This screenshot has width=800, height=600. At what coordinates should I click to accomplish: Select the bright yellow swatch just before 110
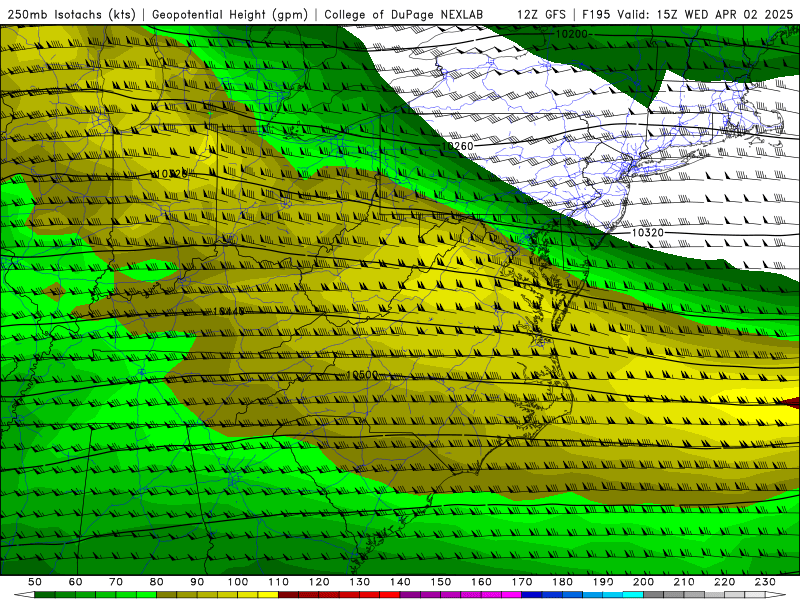coord(268,595)
